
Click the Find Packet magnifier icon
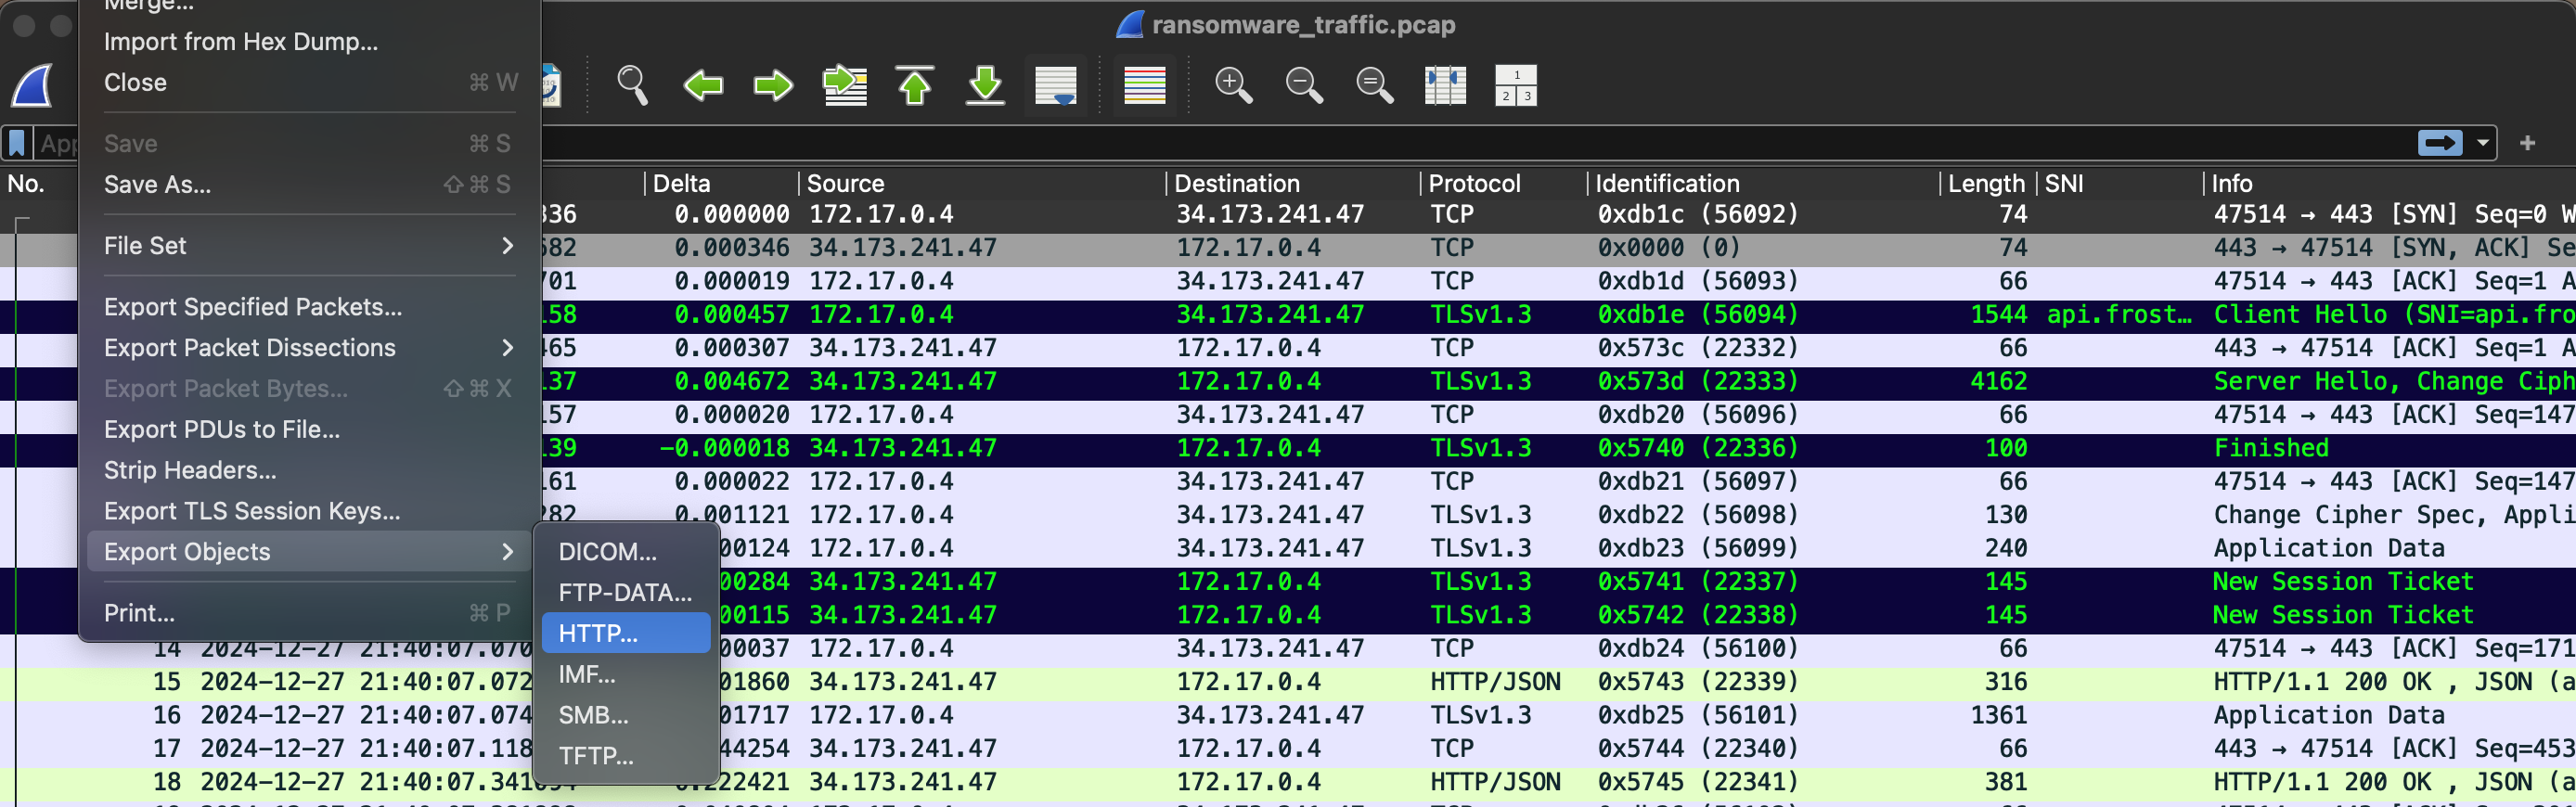tap(632, 85)
